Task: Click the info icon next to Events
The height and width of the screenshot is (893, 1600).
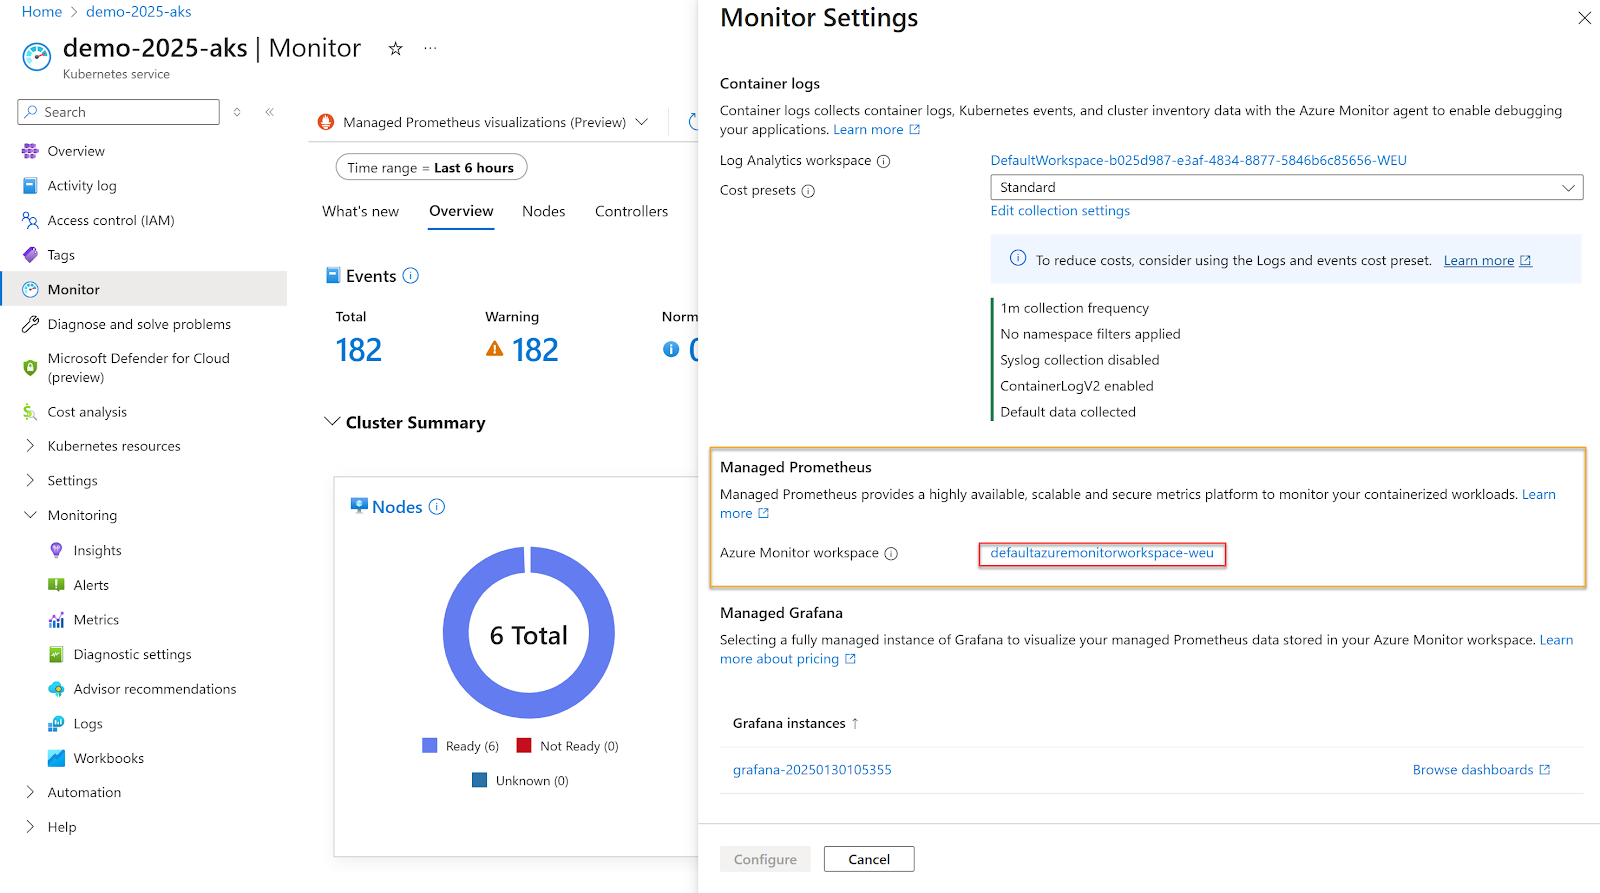Action: [410, 276]
